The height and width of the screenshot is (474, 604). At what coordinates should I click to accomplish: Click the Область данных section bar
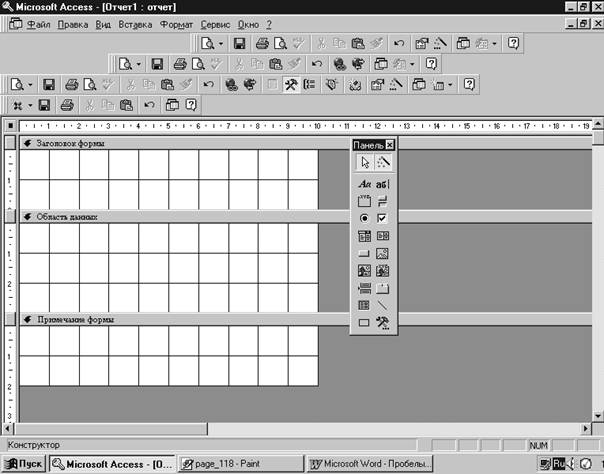(305, 217)
